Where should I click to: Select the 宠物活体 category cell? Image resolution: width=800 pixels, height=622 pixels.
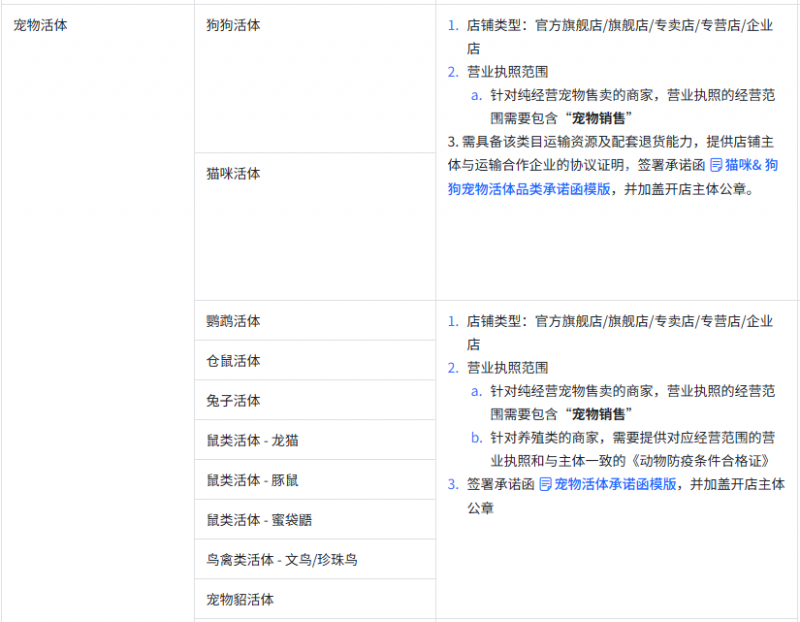tap(41, 26)
